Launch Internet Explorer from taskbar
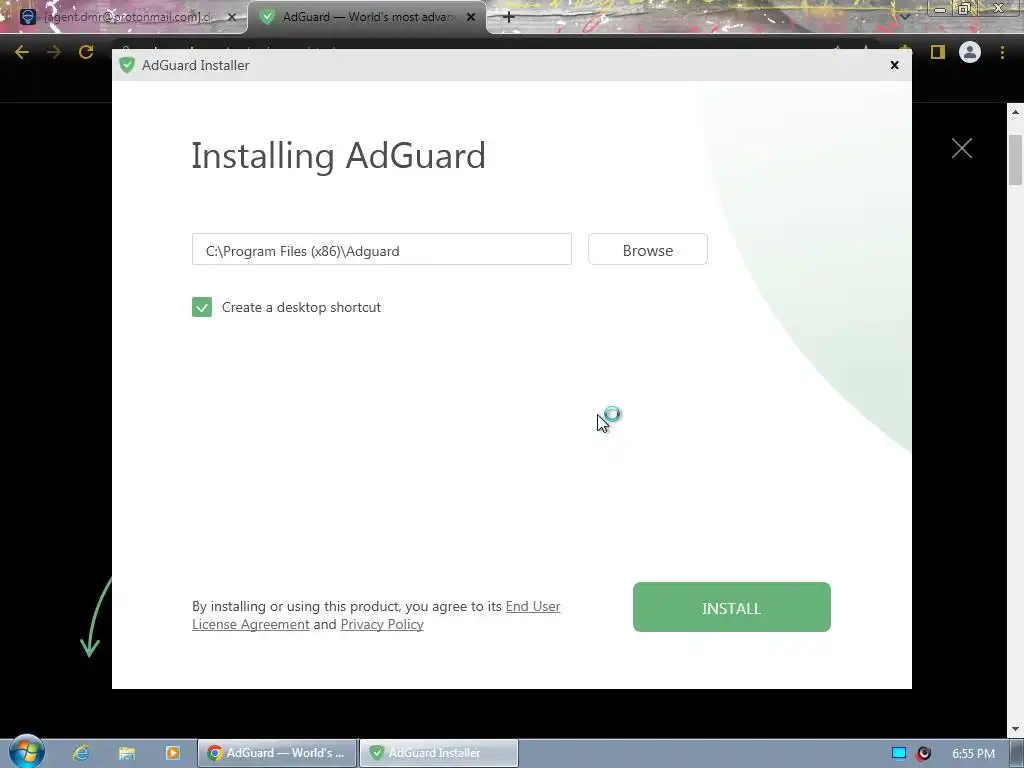 point(81,753)
